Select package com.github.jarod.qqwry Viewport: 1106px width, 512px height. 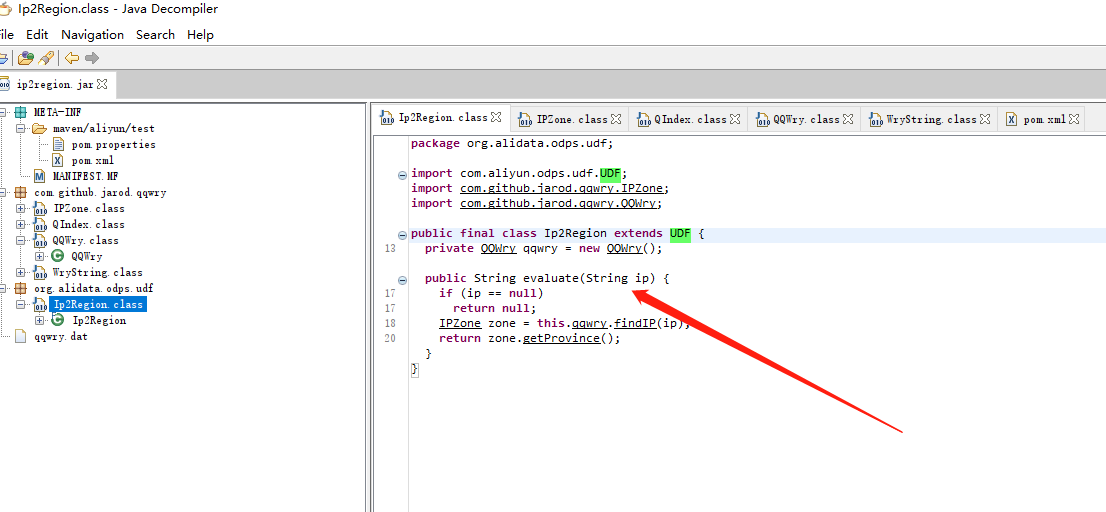100,192
